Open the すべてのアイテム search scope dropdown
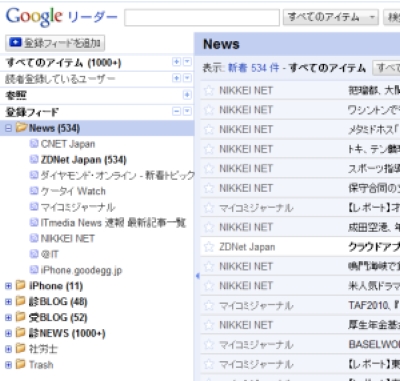The height and width of the screenshot is (381, 400). [x=331, y=17]
